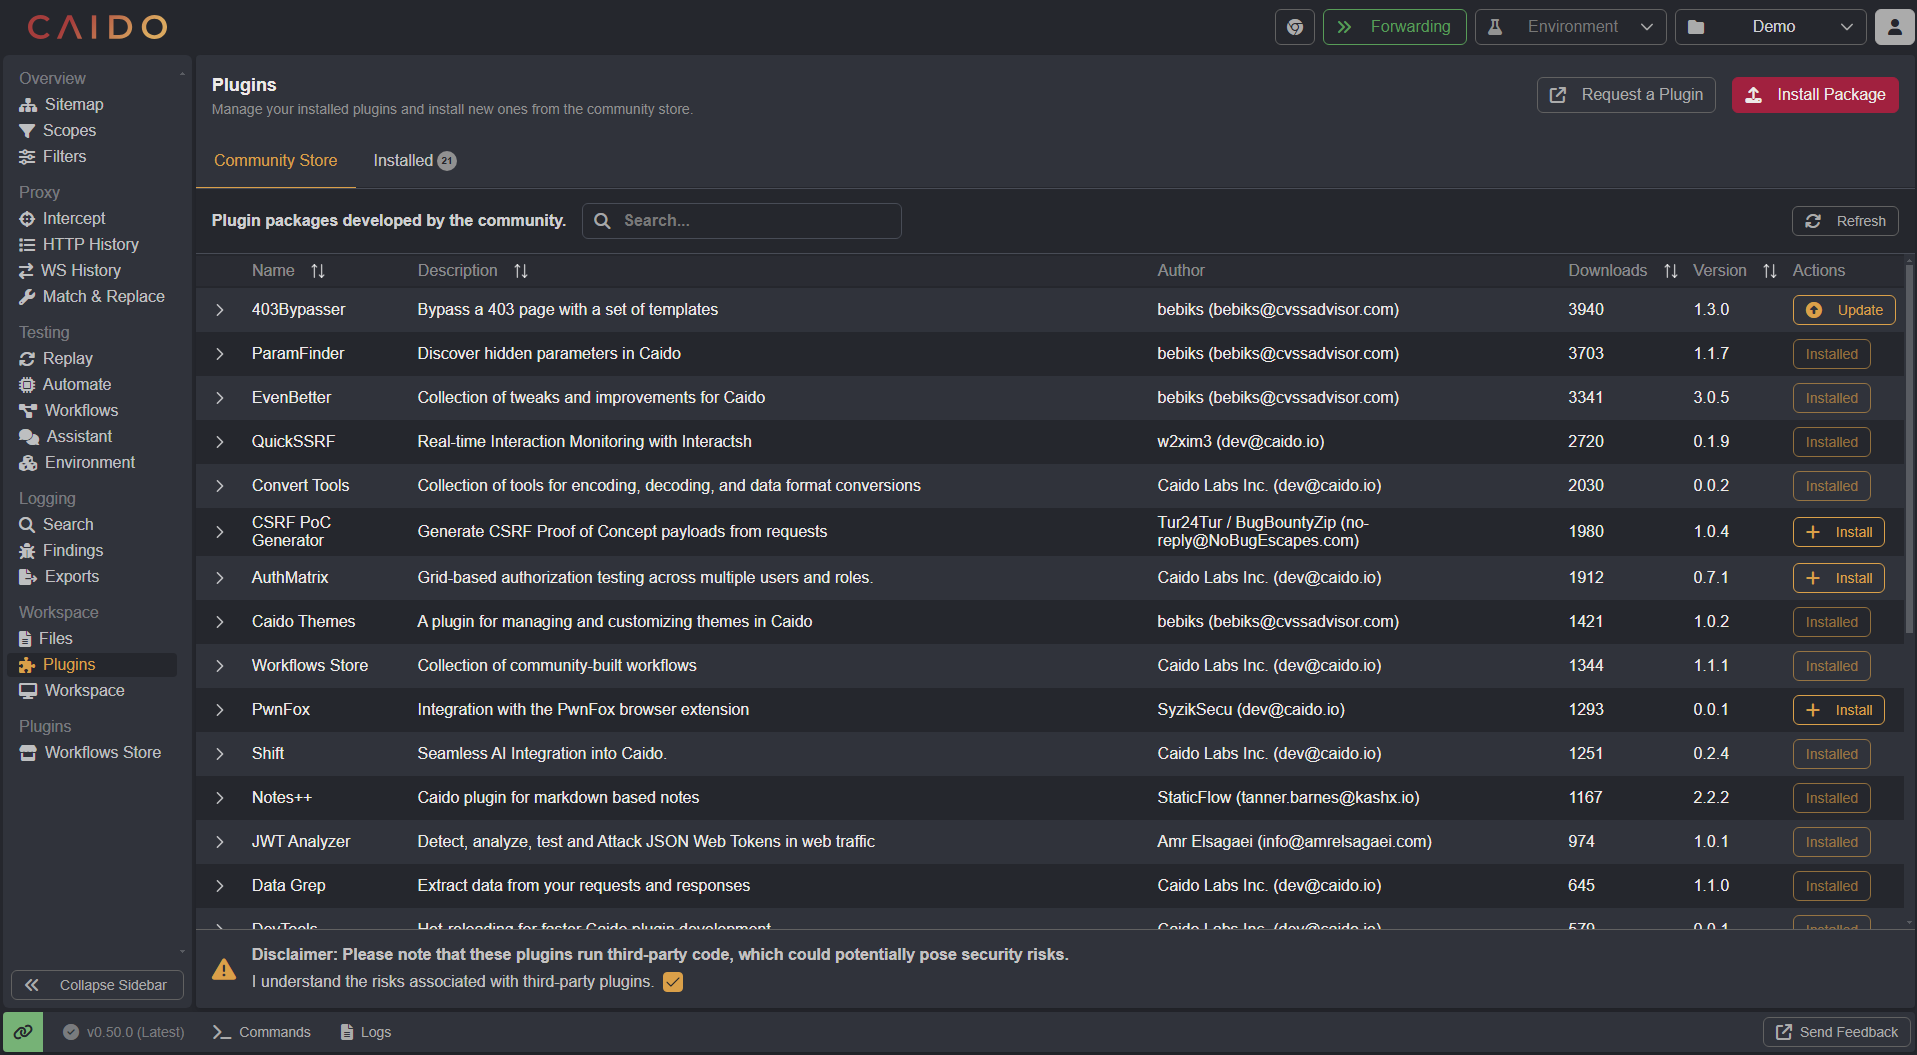Select the Automate sidebar icon
The height and width of the screenshot is (1055, 1917).
[x=27, y=384]
